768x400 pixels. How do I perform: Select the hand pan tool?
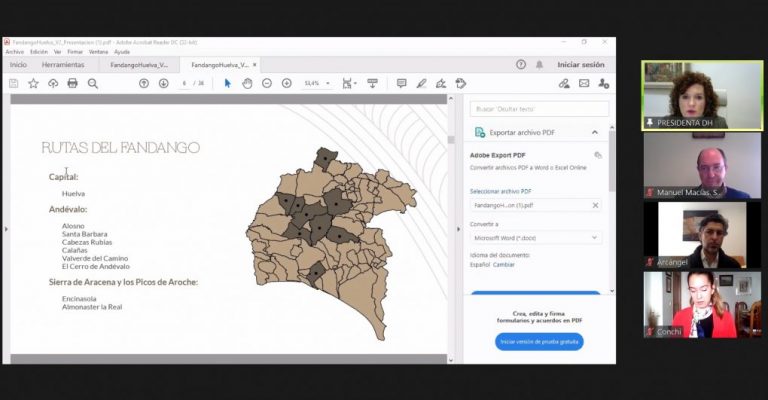tap(247, 83)
